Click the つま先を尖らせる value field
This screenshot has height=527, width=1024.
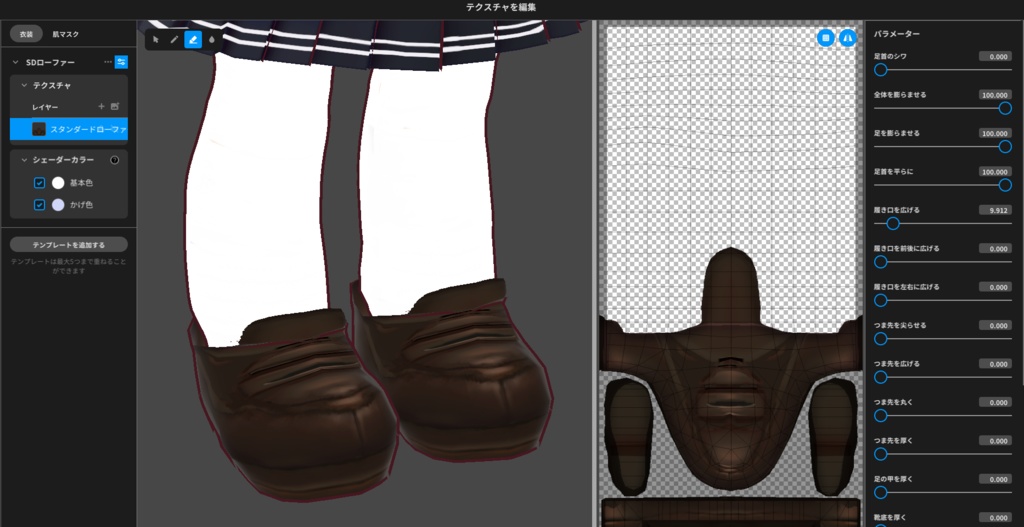click(995, 326)
